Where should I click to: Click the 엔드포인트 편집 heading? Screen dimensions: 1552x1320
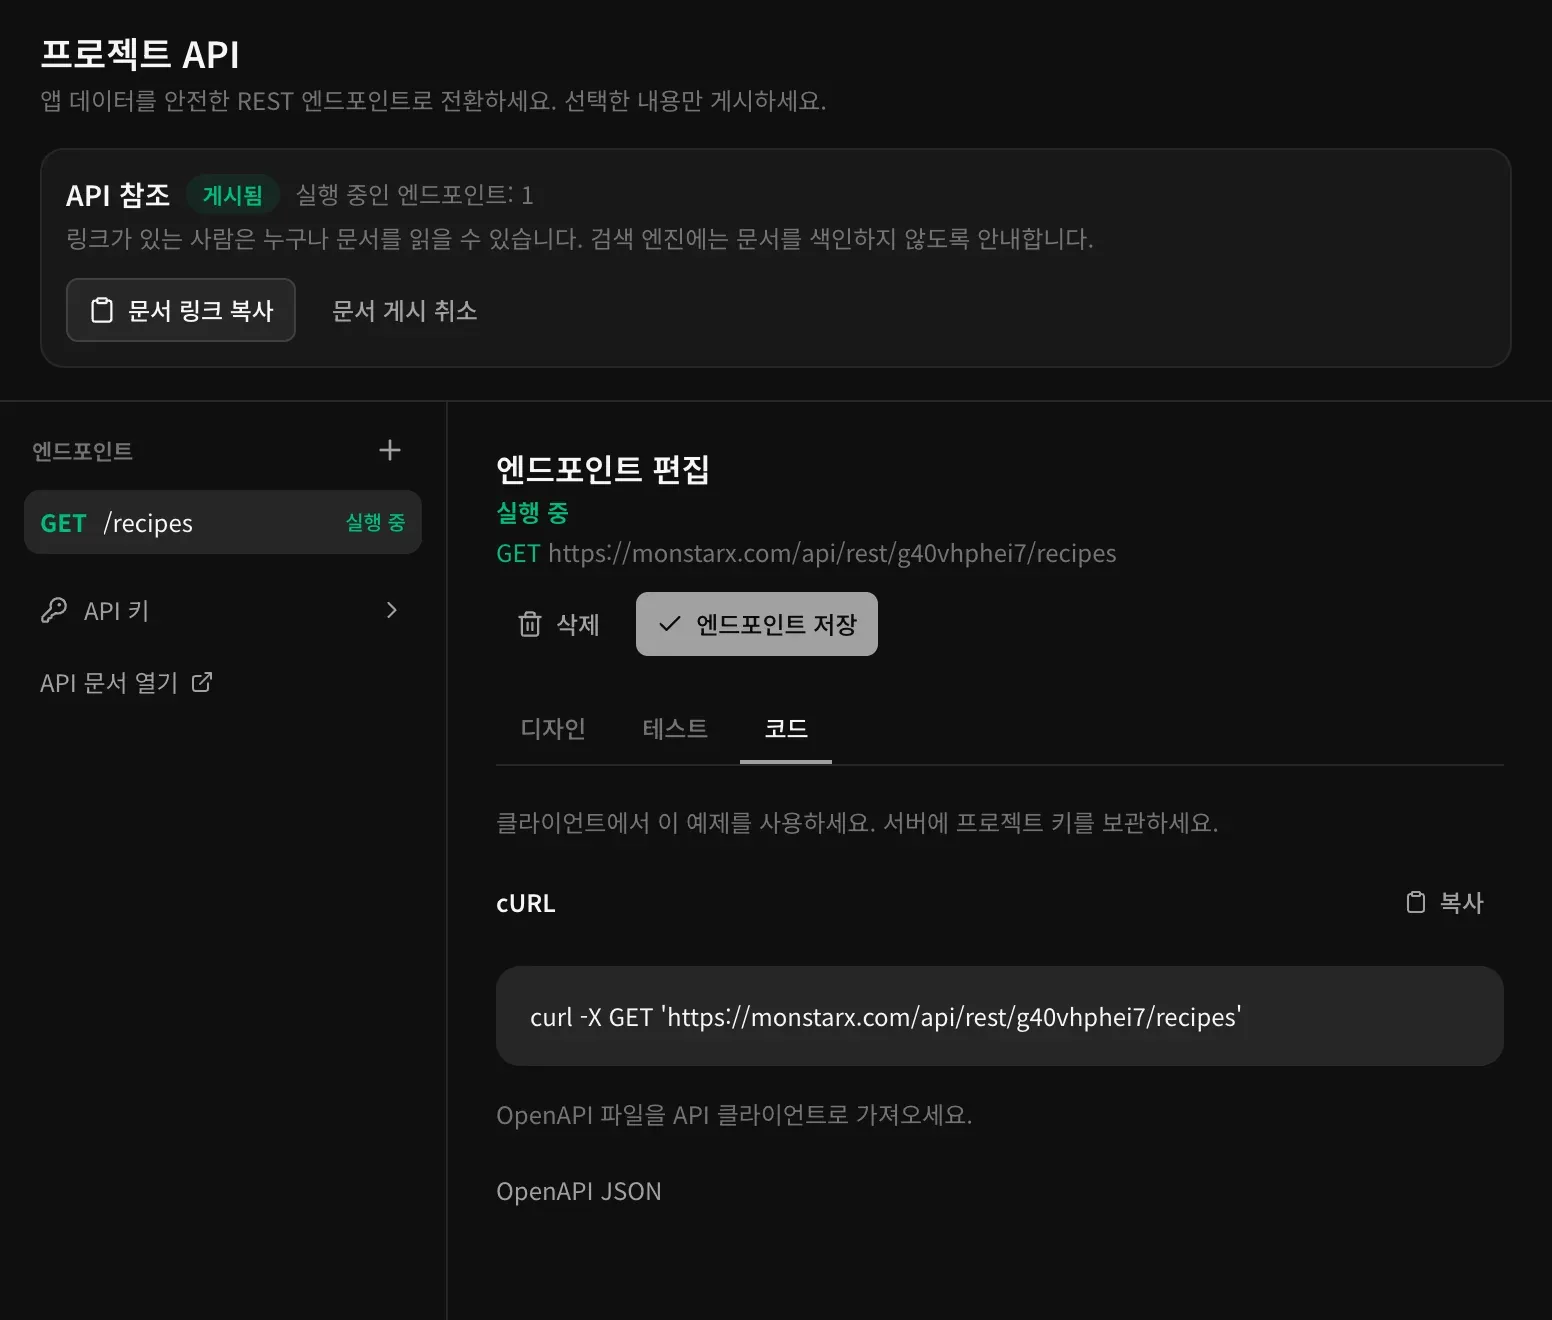tap(603, 468)
